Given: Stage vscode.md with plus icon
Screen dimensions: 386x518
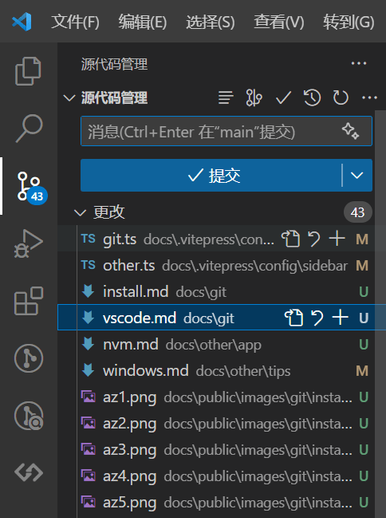Looking at the screenshot, I should coord(340,317).
